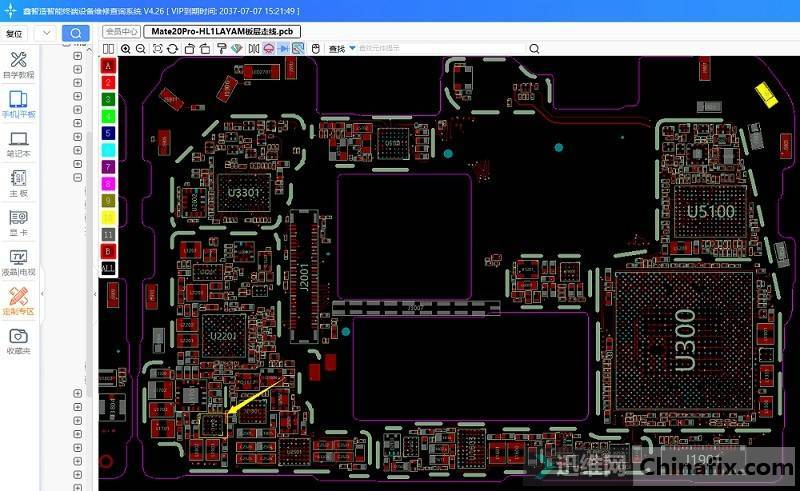Click the zoom in magnifier icon
The image size is (800, 491).
(x=126, y=48)
